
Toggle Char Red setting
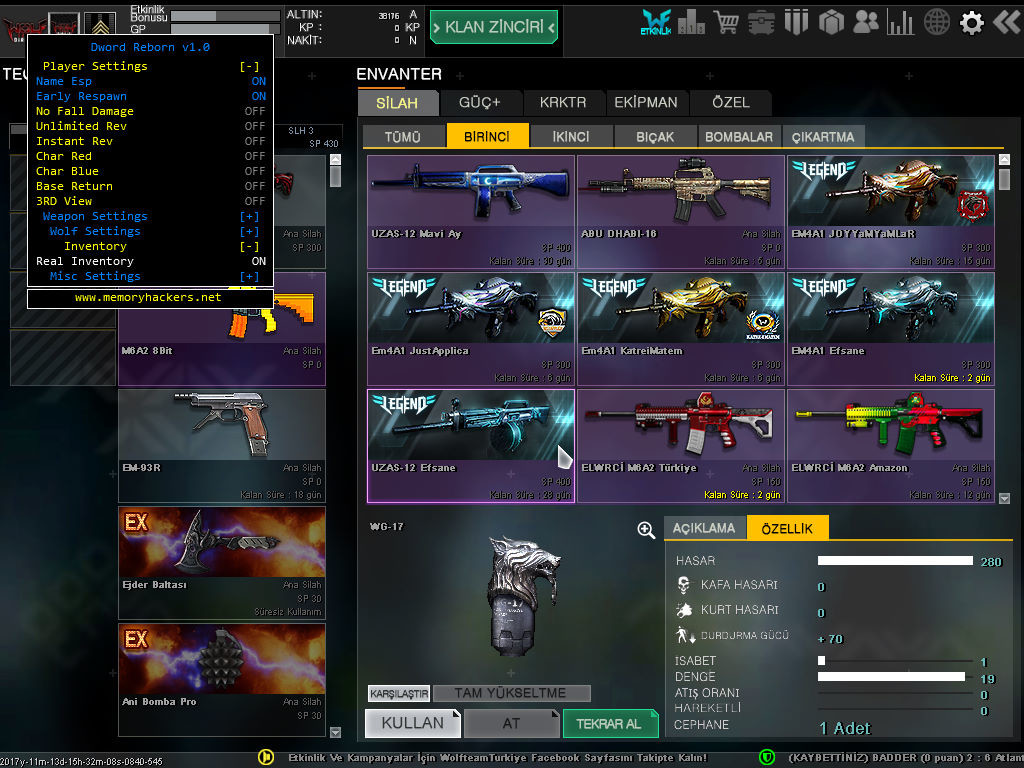150,156
